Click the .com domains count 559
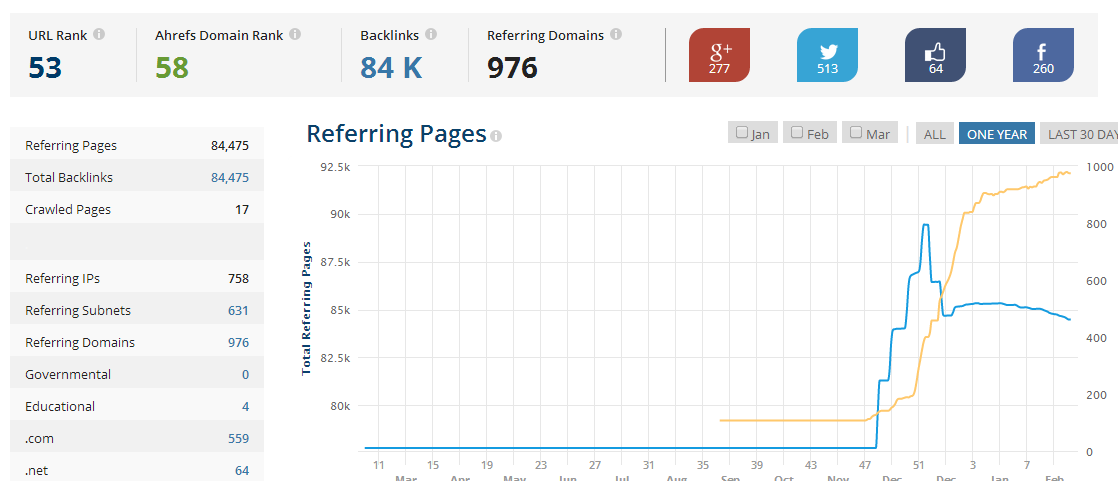 tap(238, 438)
